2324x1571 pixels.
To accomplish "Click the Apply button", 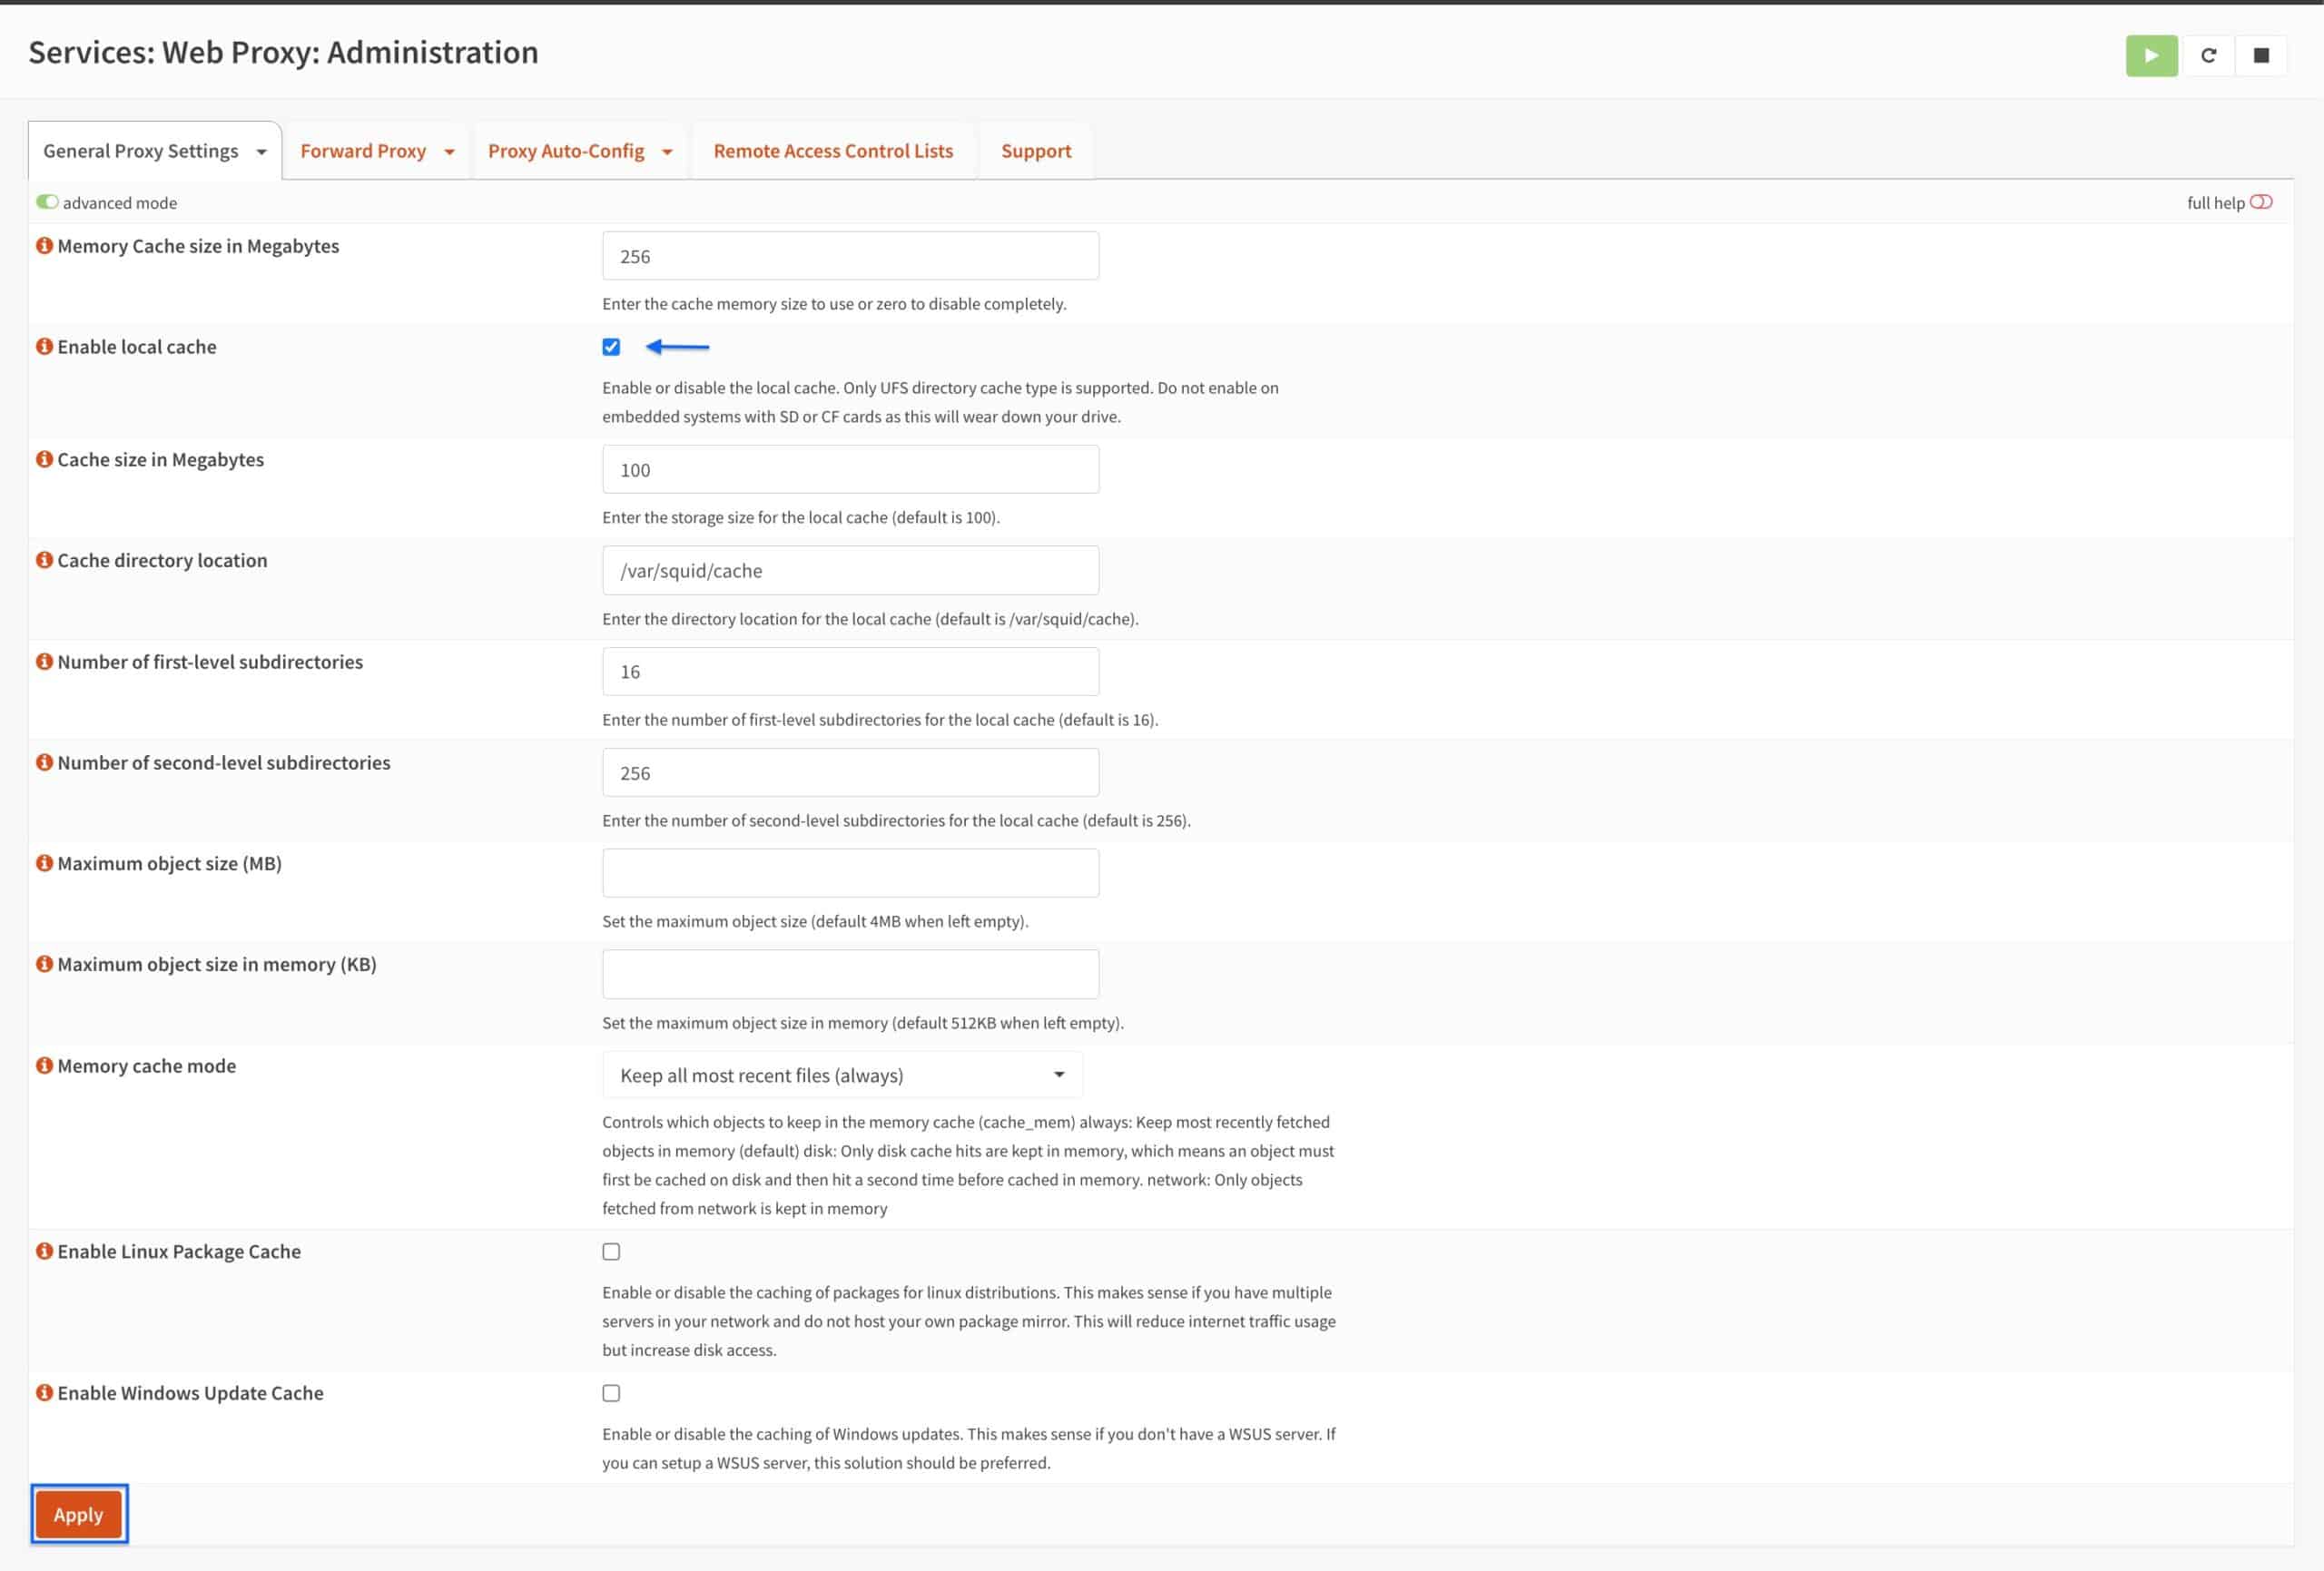I will coord(78,1514).
